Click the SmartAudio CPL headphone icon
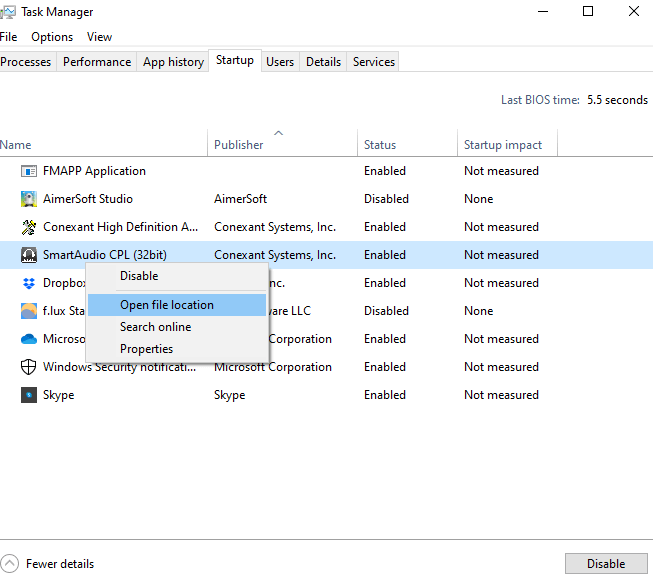This screenshot has width=653, height=584. coord(29,255)
